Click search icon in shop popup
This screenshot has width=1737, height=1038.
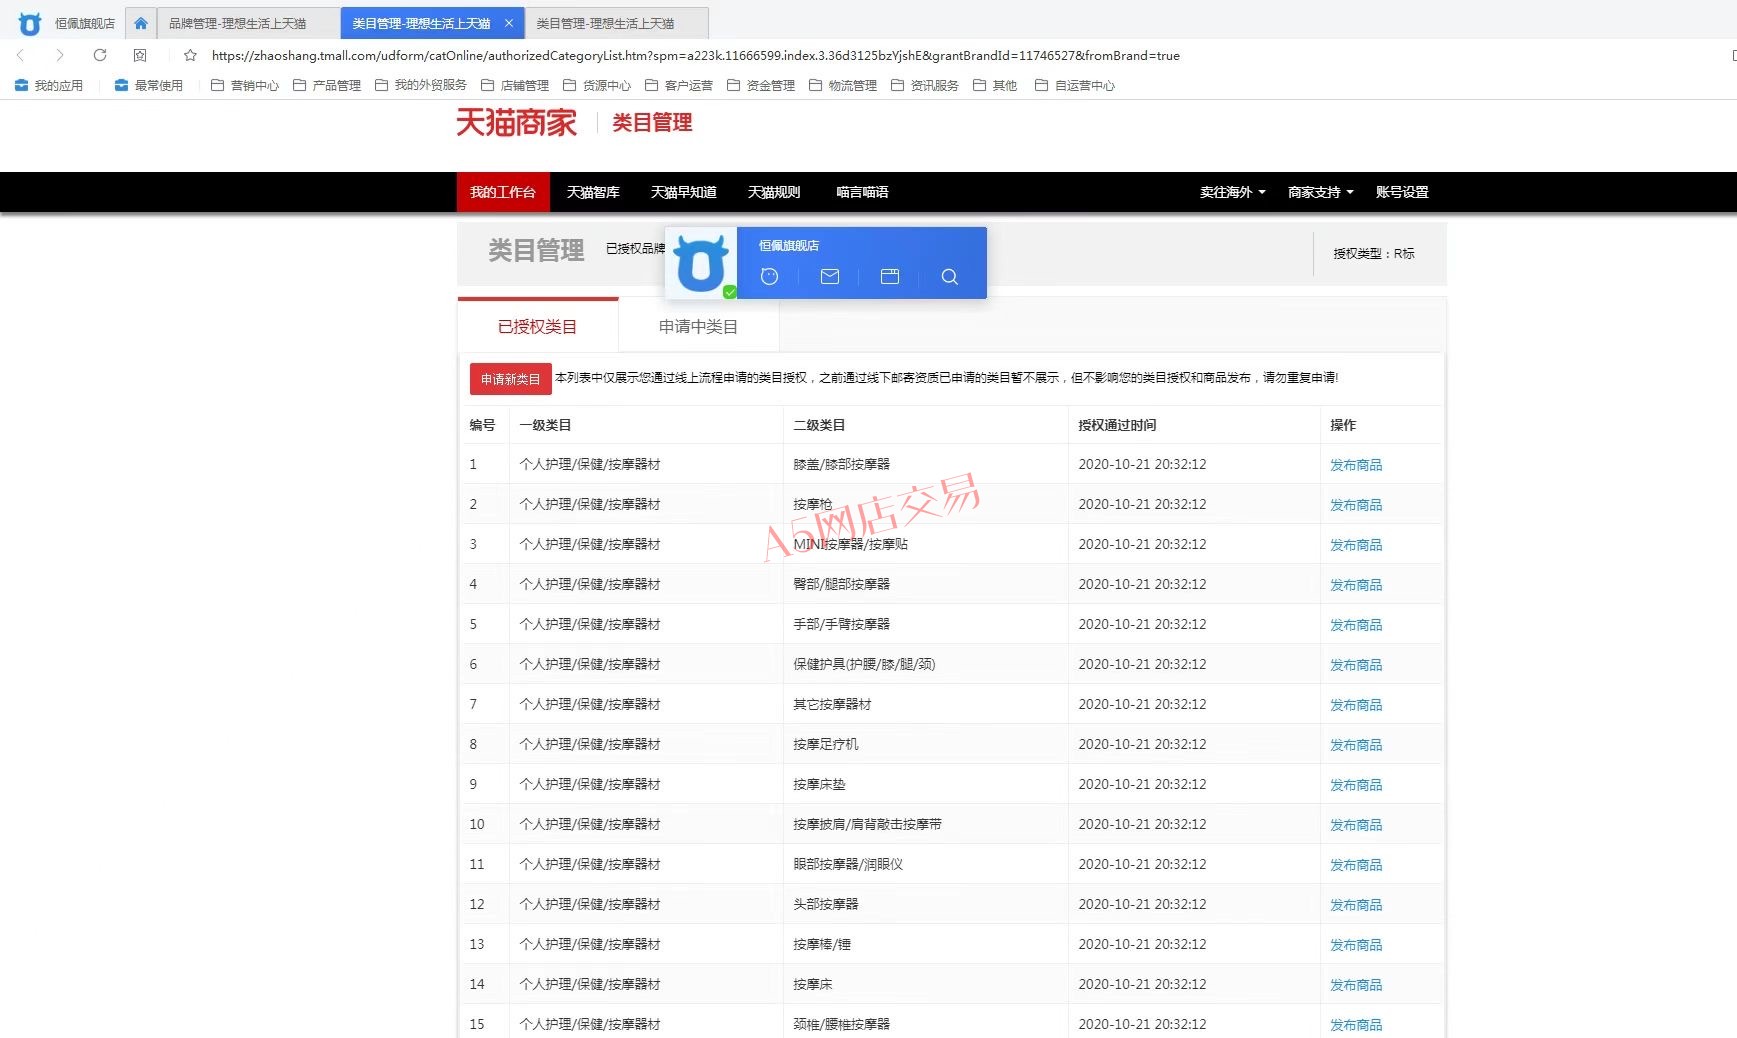(x=950, y=277)
